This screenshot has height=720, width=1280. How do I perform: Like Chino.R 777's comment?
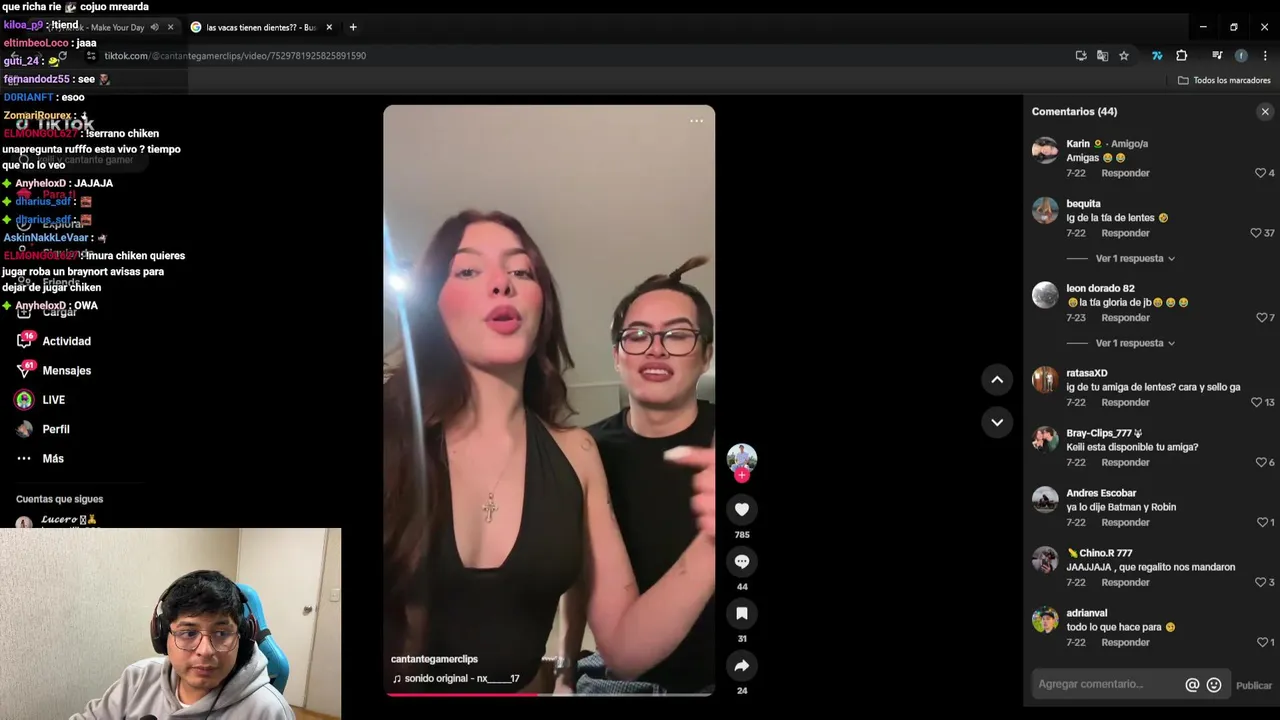[1260, 582]
